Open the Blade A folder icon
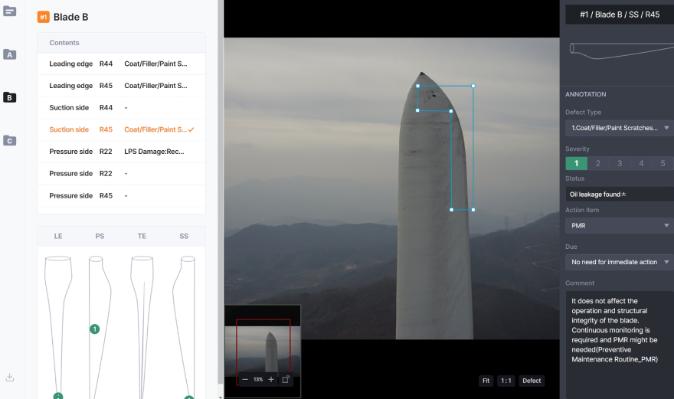The width and height of the screenshot is (674, 399). [x=9, y=55]
